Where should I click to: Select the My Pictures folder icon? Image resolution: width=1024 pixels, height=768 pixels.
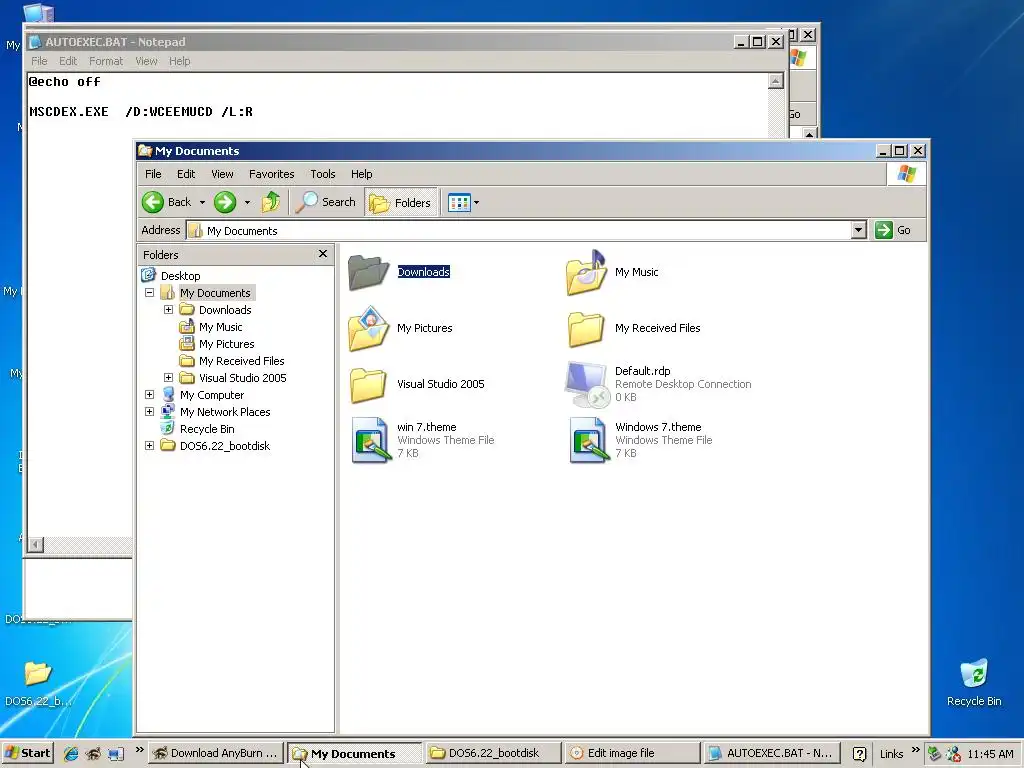tap(368, 328)
